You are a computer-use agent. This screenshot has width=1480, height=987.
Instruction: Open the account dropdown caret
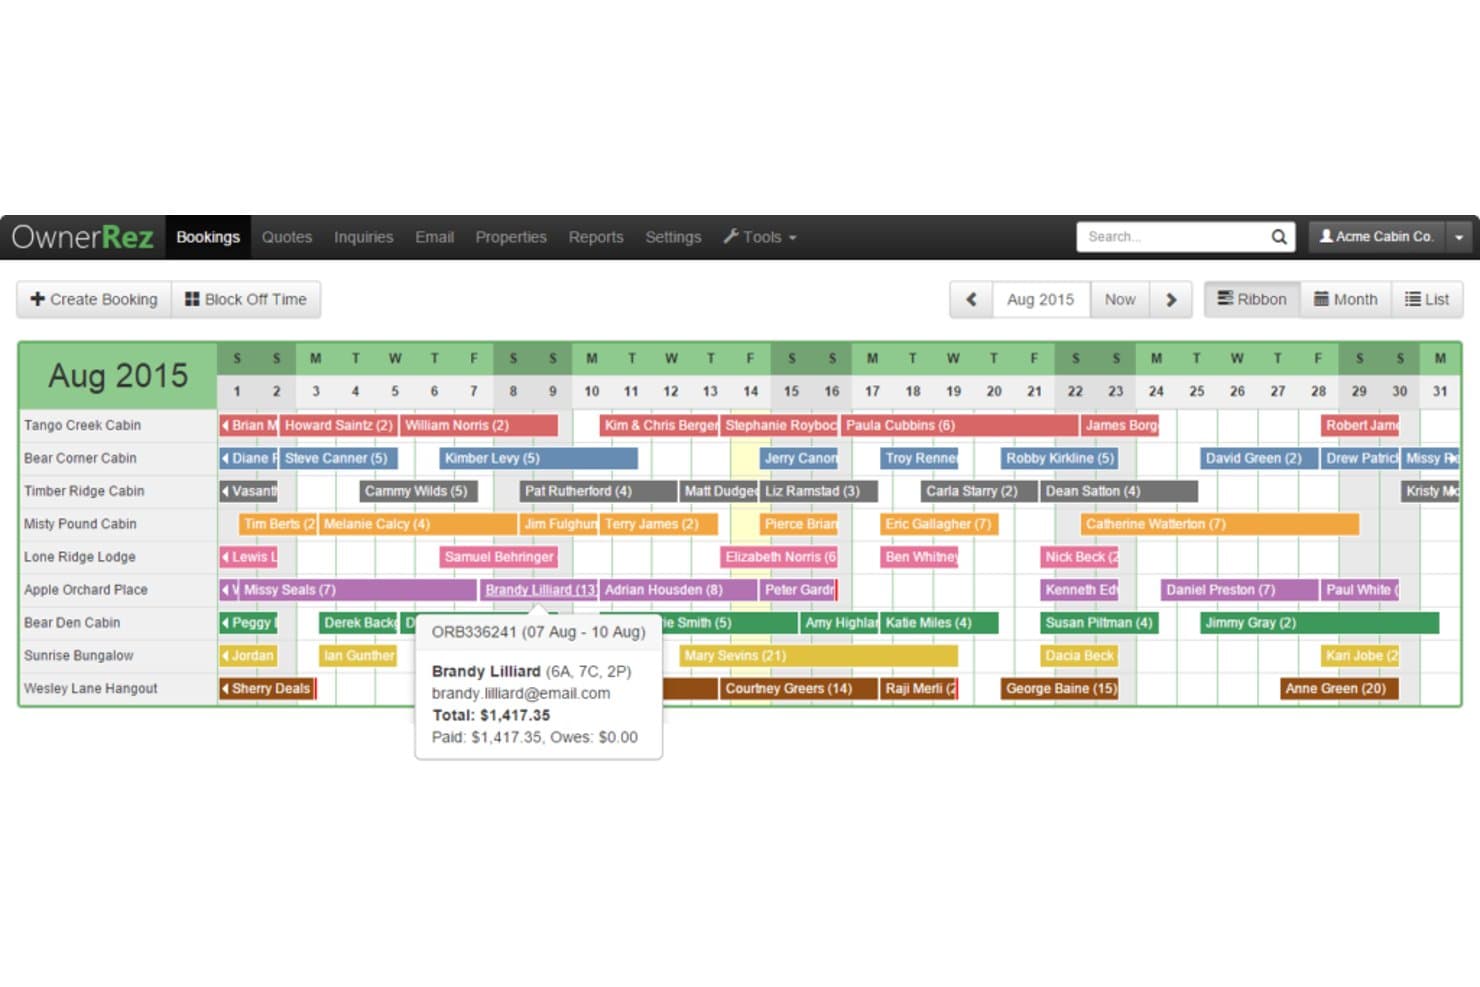click(x=1459, y=237)
